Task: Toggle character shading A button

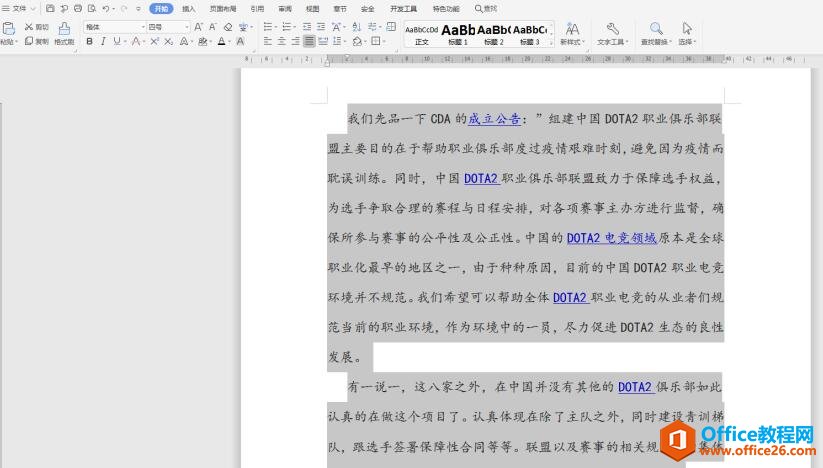Action: [x=240, y=41]
